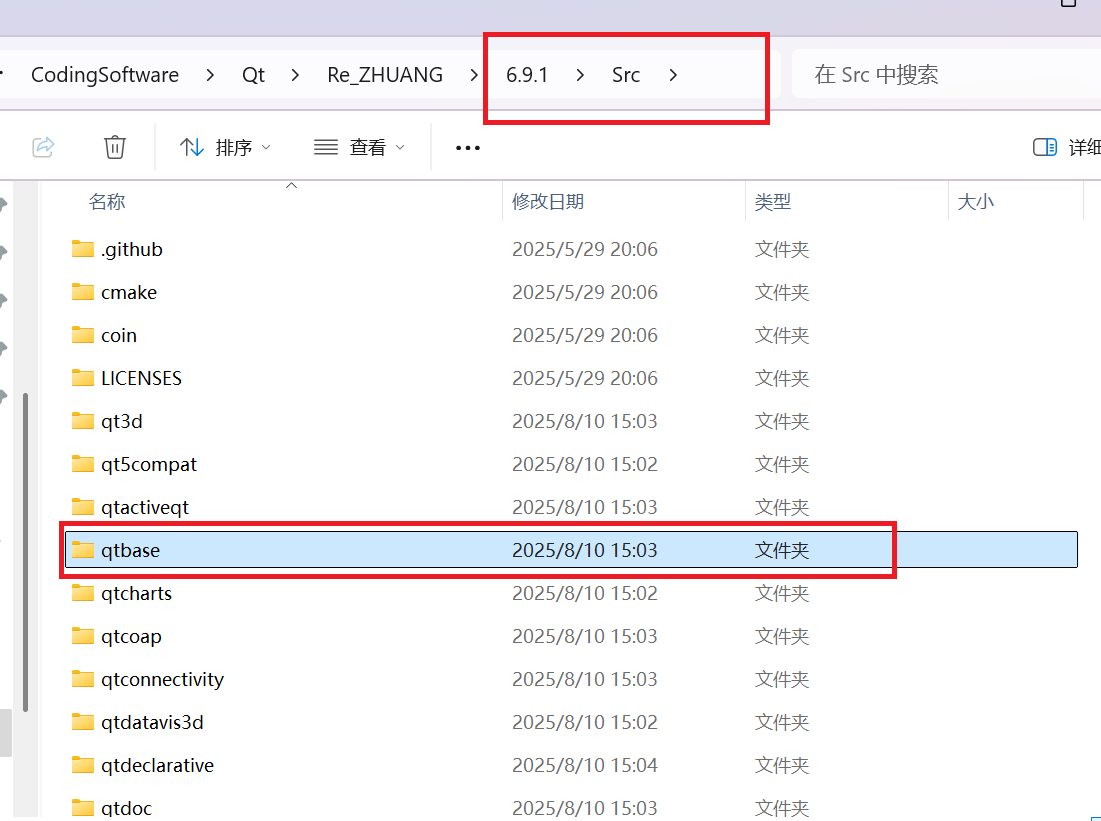Select the qtactiveqt folder icon
The image size is (1101, 821).
click(x=83, y=506)
